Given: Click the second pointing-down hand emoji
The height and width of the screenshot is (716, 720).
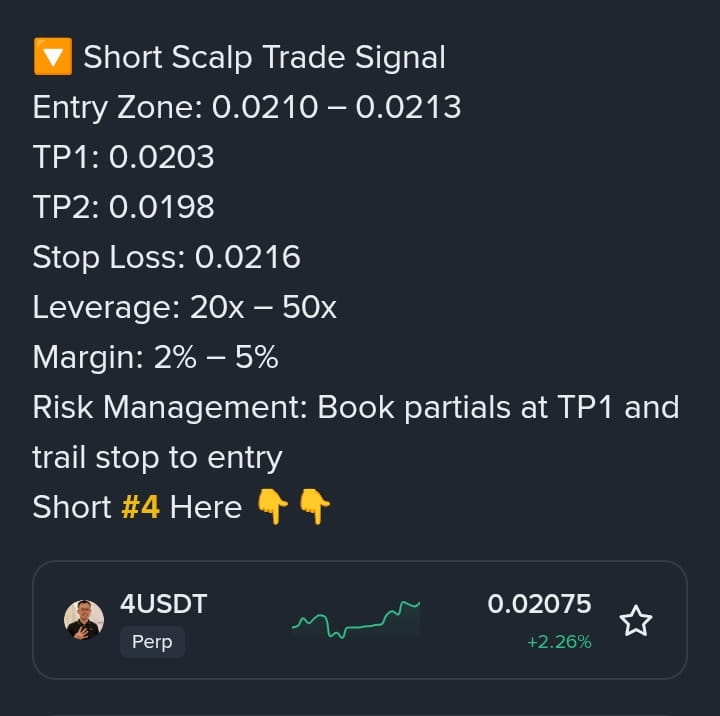Looking at the screenshot, I should [x=314, y=507].
